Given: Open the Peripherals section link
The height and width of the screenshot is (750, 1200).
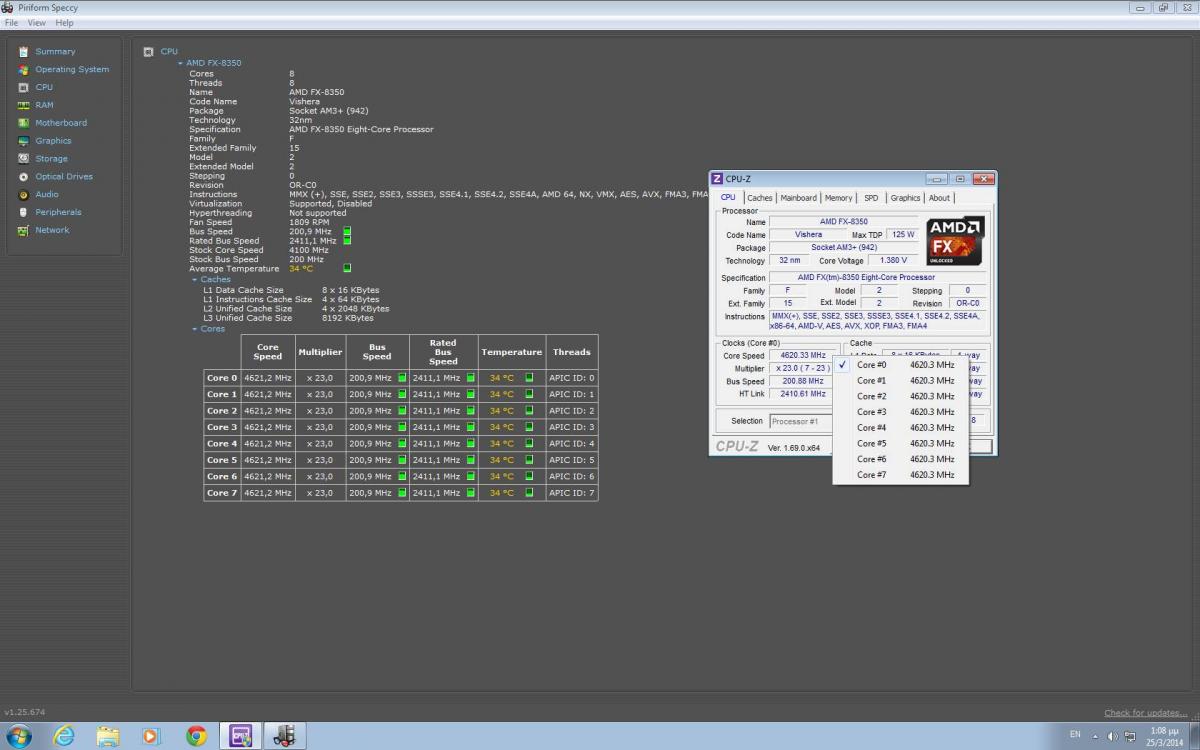Looking at the screenshot, I should 58,212.
